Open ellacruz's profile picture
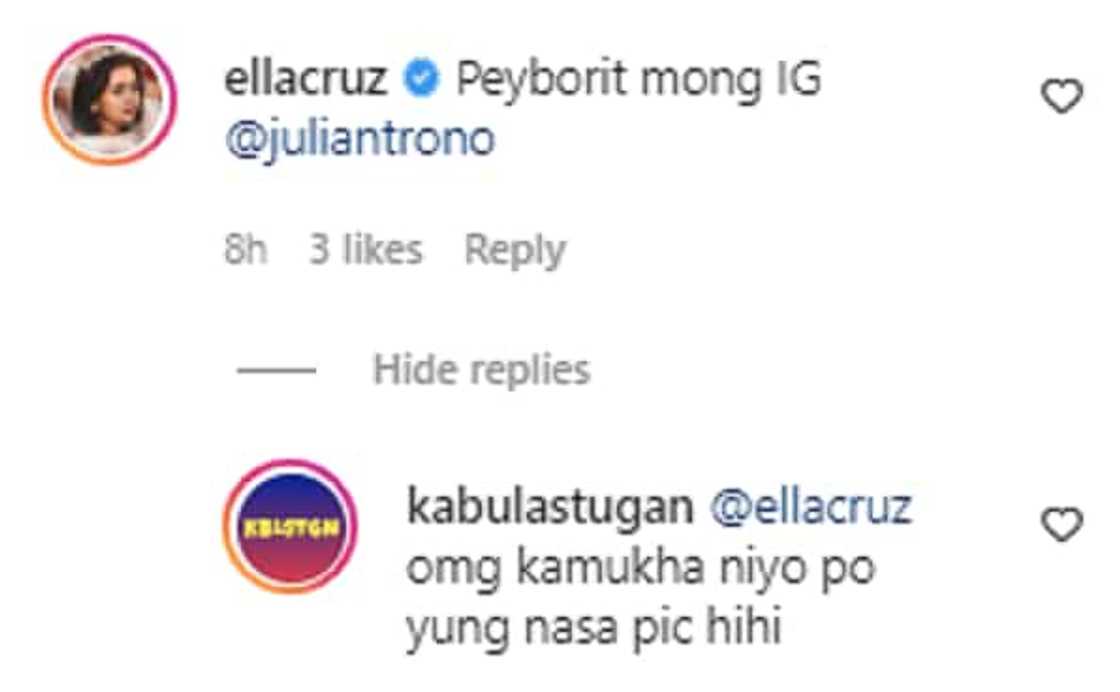Image resolution: width=1120 pixels, height=692 pixels. [109, 99]
